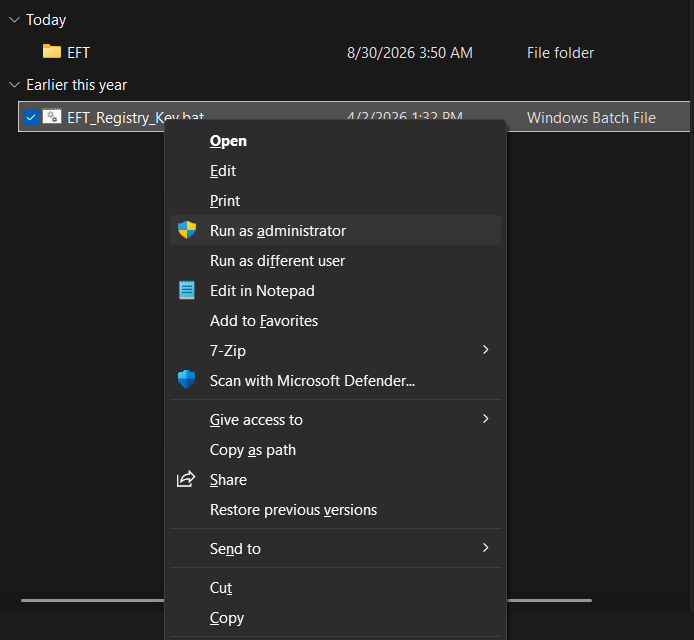This screenshot has width=694, height=640.
Task: Click the horizontal scrollbar at the bottom
Action: [306, 601]
